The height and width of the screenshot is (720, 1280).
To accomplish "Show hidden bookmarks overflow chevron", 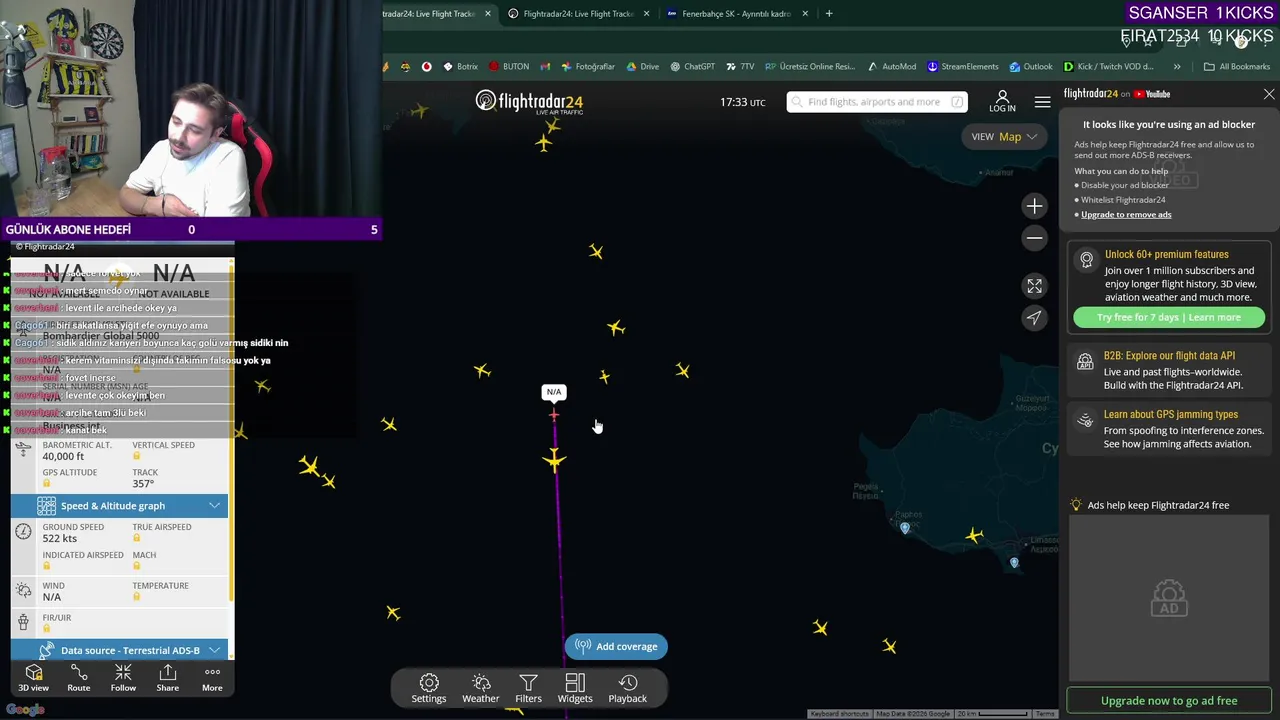I will pyautogui.click(x=1176, y=67).
